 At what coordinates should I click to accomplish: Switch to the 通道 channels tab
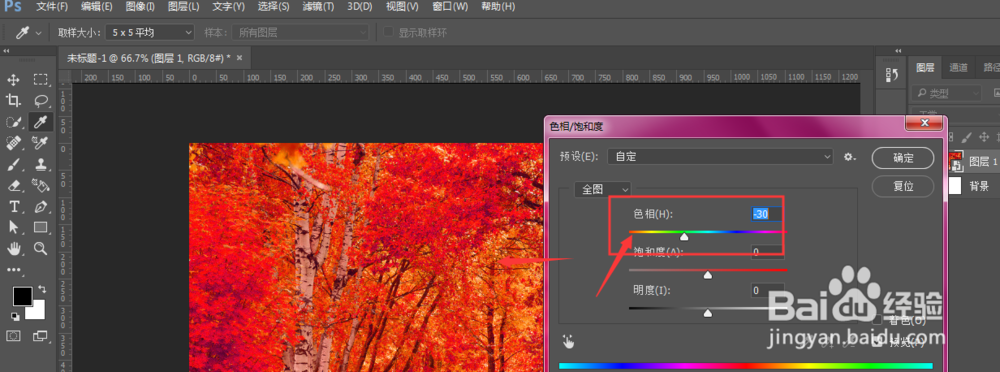[x=958, y=68]
